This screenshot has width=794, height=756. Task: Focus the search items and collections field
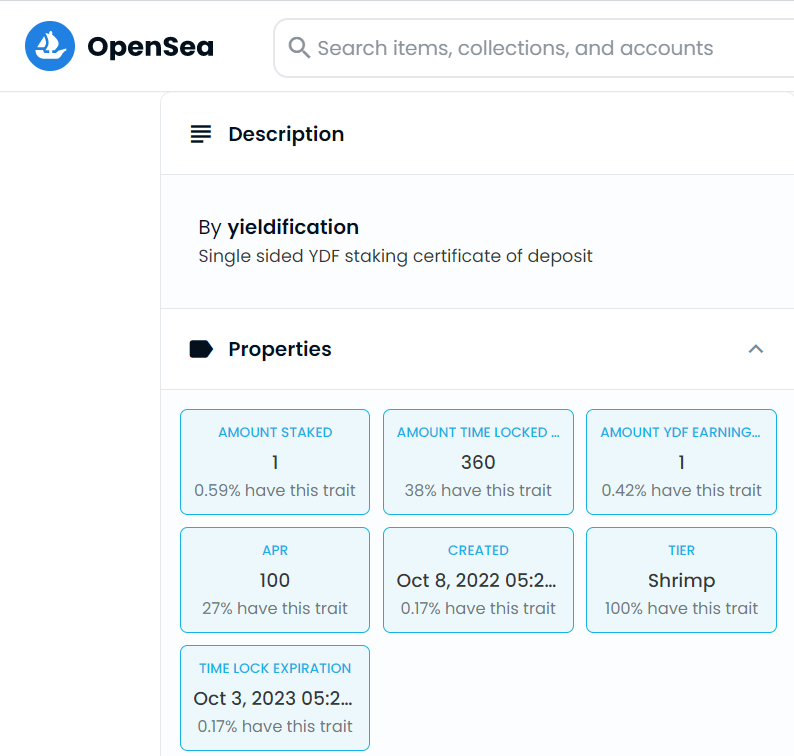(534, 48)
